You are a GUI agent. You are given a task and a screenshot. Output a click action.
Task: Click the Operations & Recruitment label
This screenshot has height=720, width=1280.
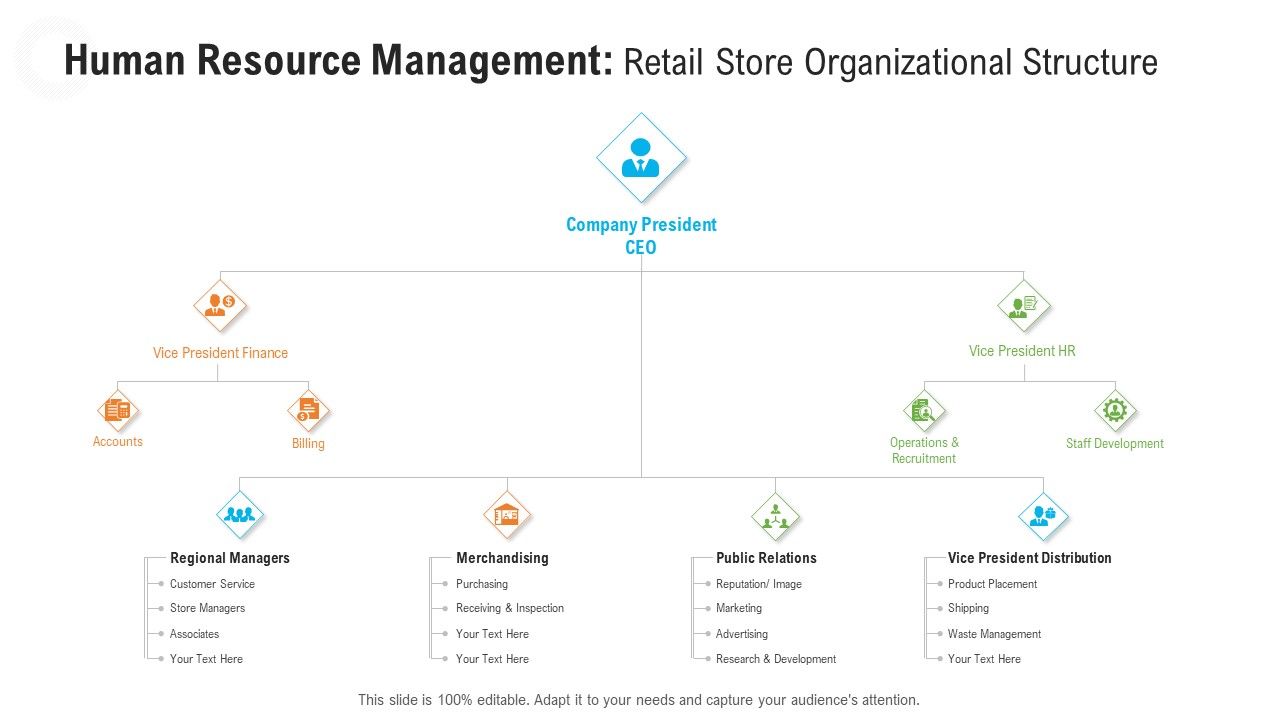click(924, 450)
